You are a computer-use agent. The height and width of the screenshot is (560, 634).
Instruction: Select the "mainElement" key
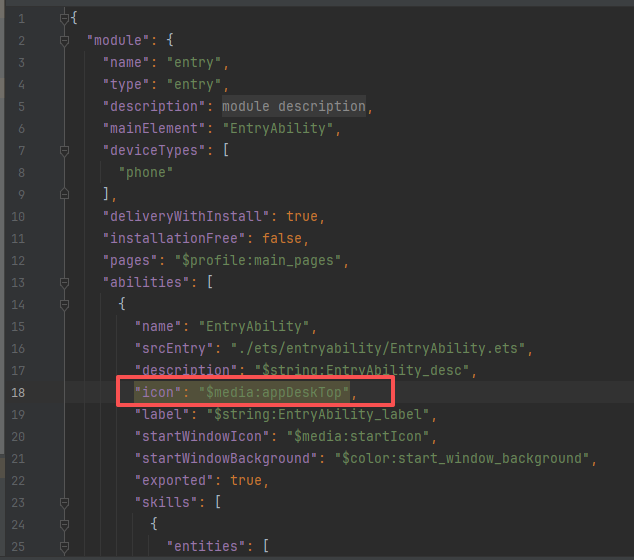[154, 129]
